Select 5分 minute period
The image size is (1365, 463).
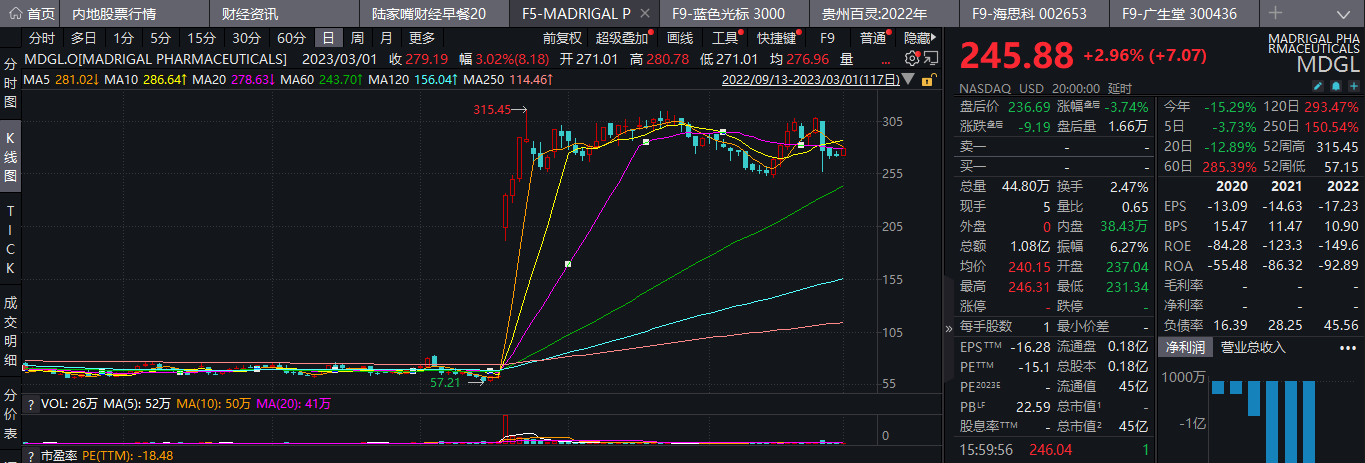tap(160, 38)
